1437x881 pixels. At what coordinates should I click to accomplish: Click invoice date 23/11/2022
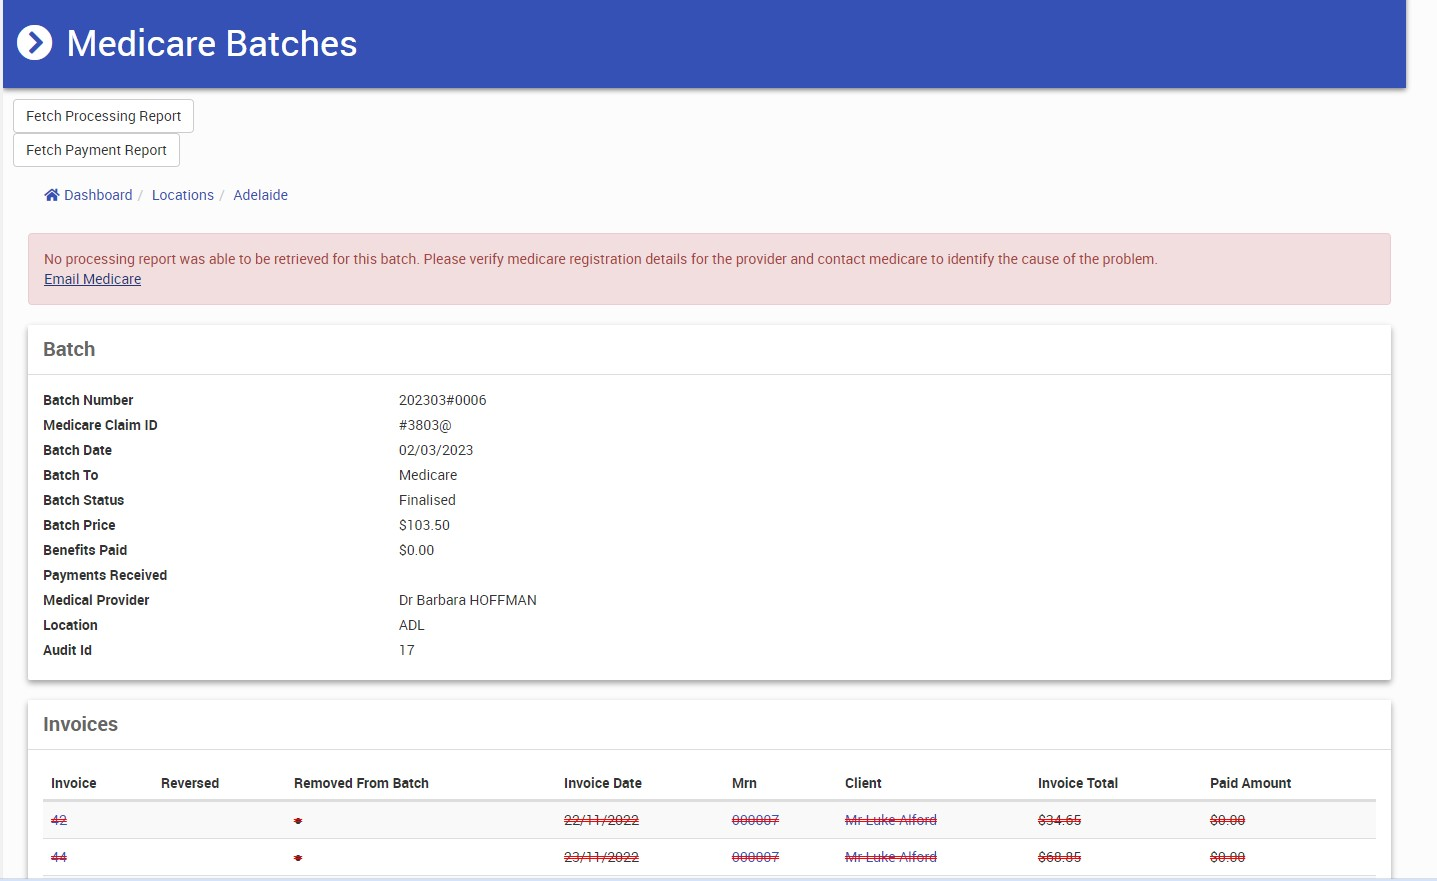click(601, 857)
